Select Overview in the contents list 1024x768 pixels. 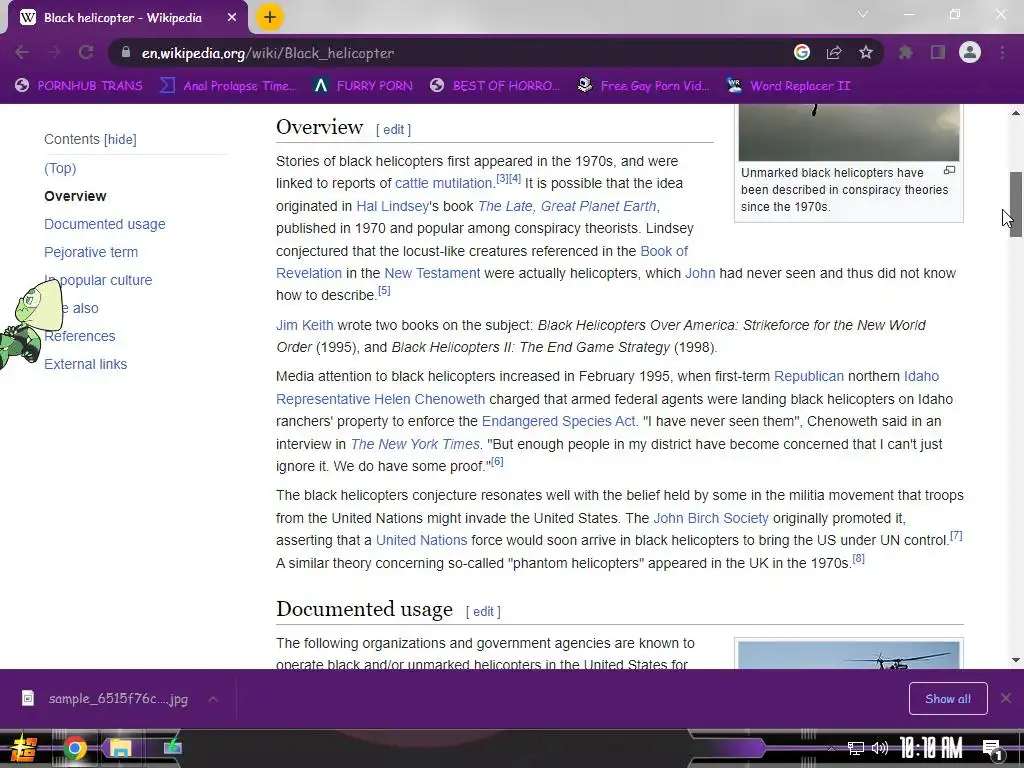coord(75,196)
